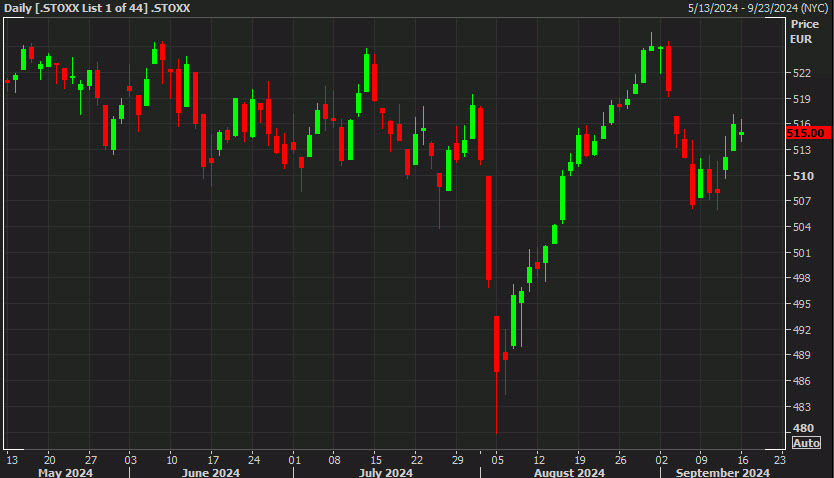The height and width of the screenshot is (478, 834).
Task: Click the date label 24 on time axis
Action: pos(254,460)
